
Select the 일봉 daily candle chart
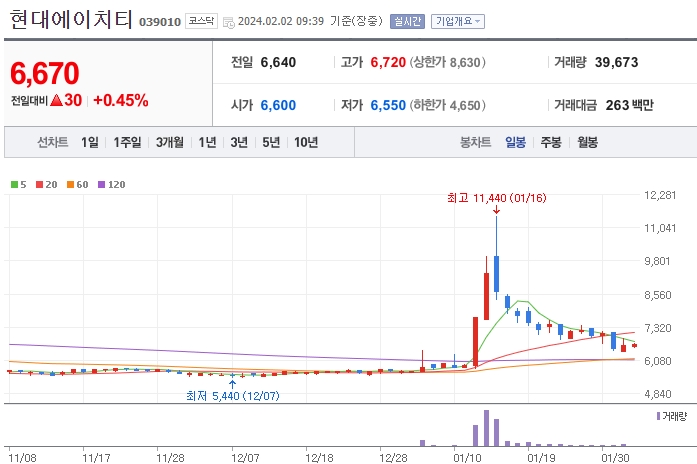[515, 142]
